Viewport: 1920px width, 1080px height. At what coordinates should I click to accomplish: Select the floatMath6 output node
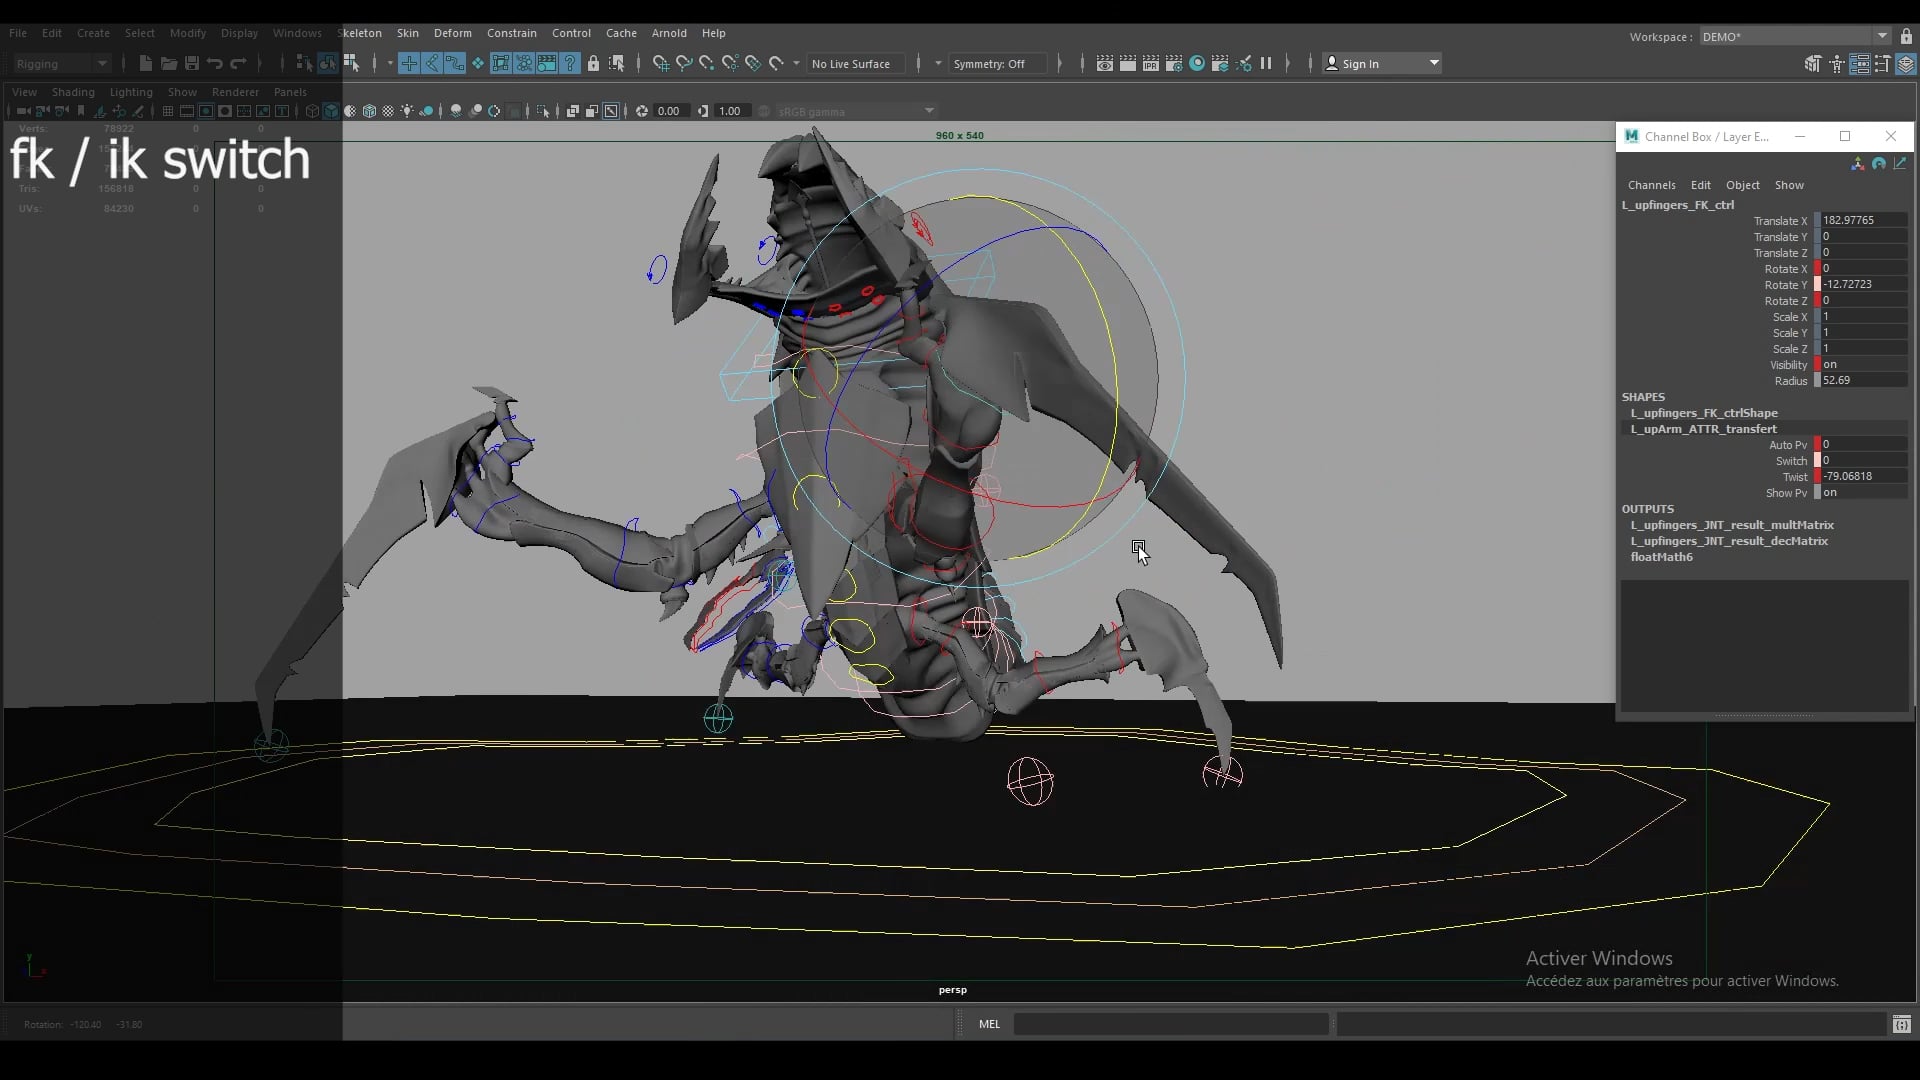pyautogui.click(x=1661, y=557)
